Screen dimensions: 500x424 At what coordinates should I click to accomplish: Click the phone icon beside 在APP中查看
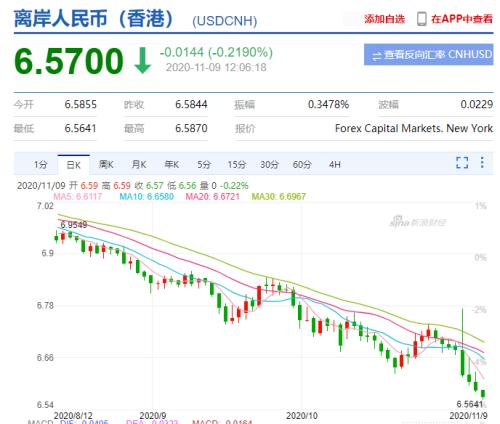[x=422, y=19]
